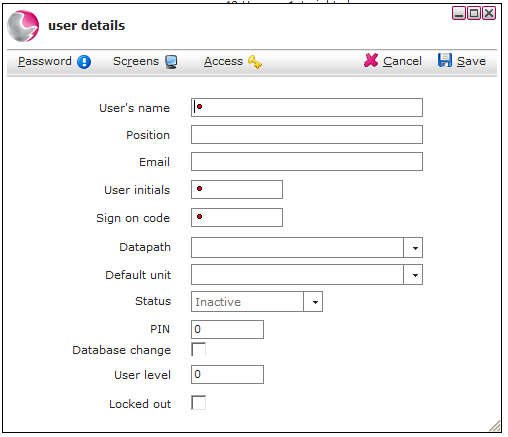Click the floppy disk Save icon

tap(445, 60)
